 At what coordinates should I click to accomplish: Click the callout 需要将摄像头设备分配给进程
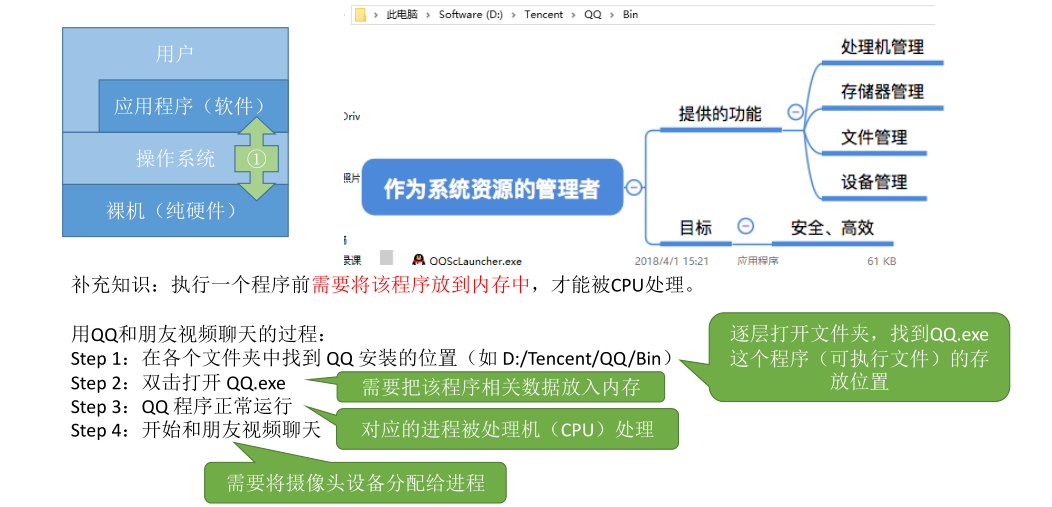click(355, 483)
